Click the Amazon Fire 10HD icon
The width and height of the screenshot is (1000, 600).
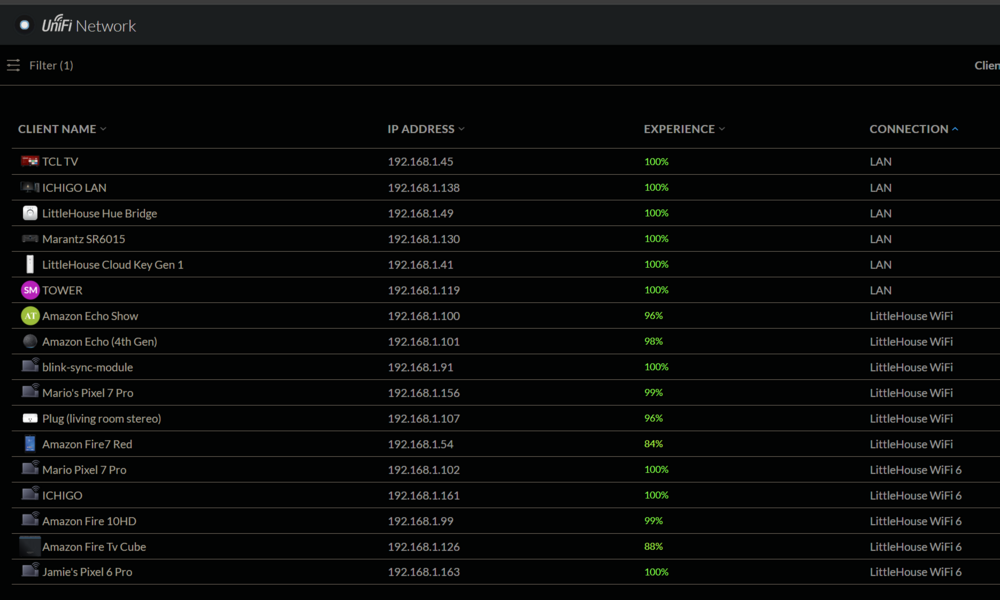click(x=30, y=520)
